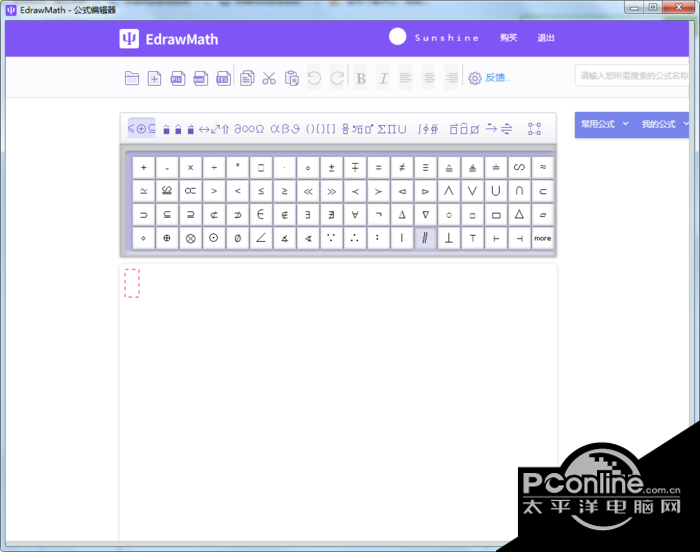Screen dimensions: 700x552
Task: Open the matrix templates tab
Action: pos(534,129)
